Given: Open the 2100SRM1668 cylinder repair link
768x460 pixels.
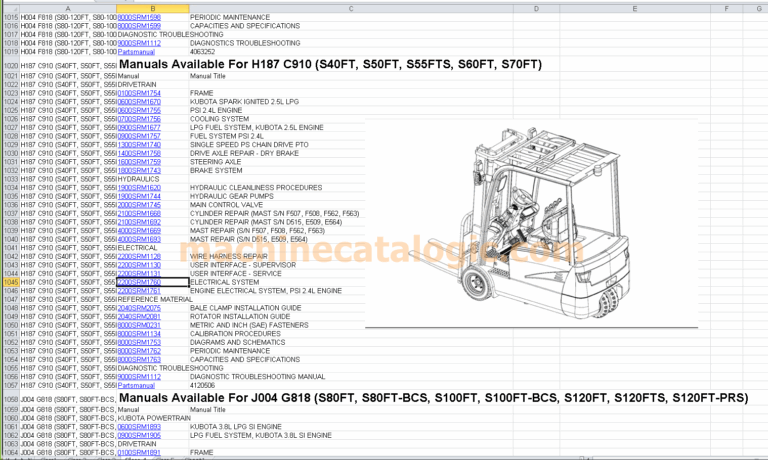Looking at the screenshot, I should (139, 214).
